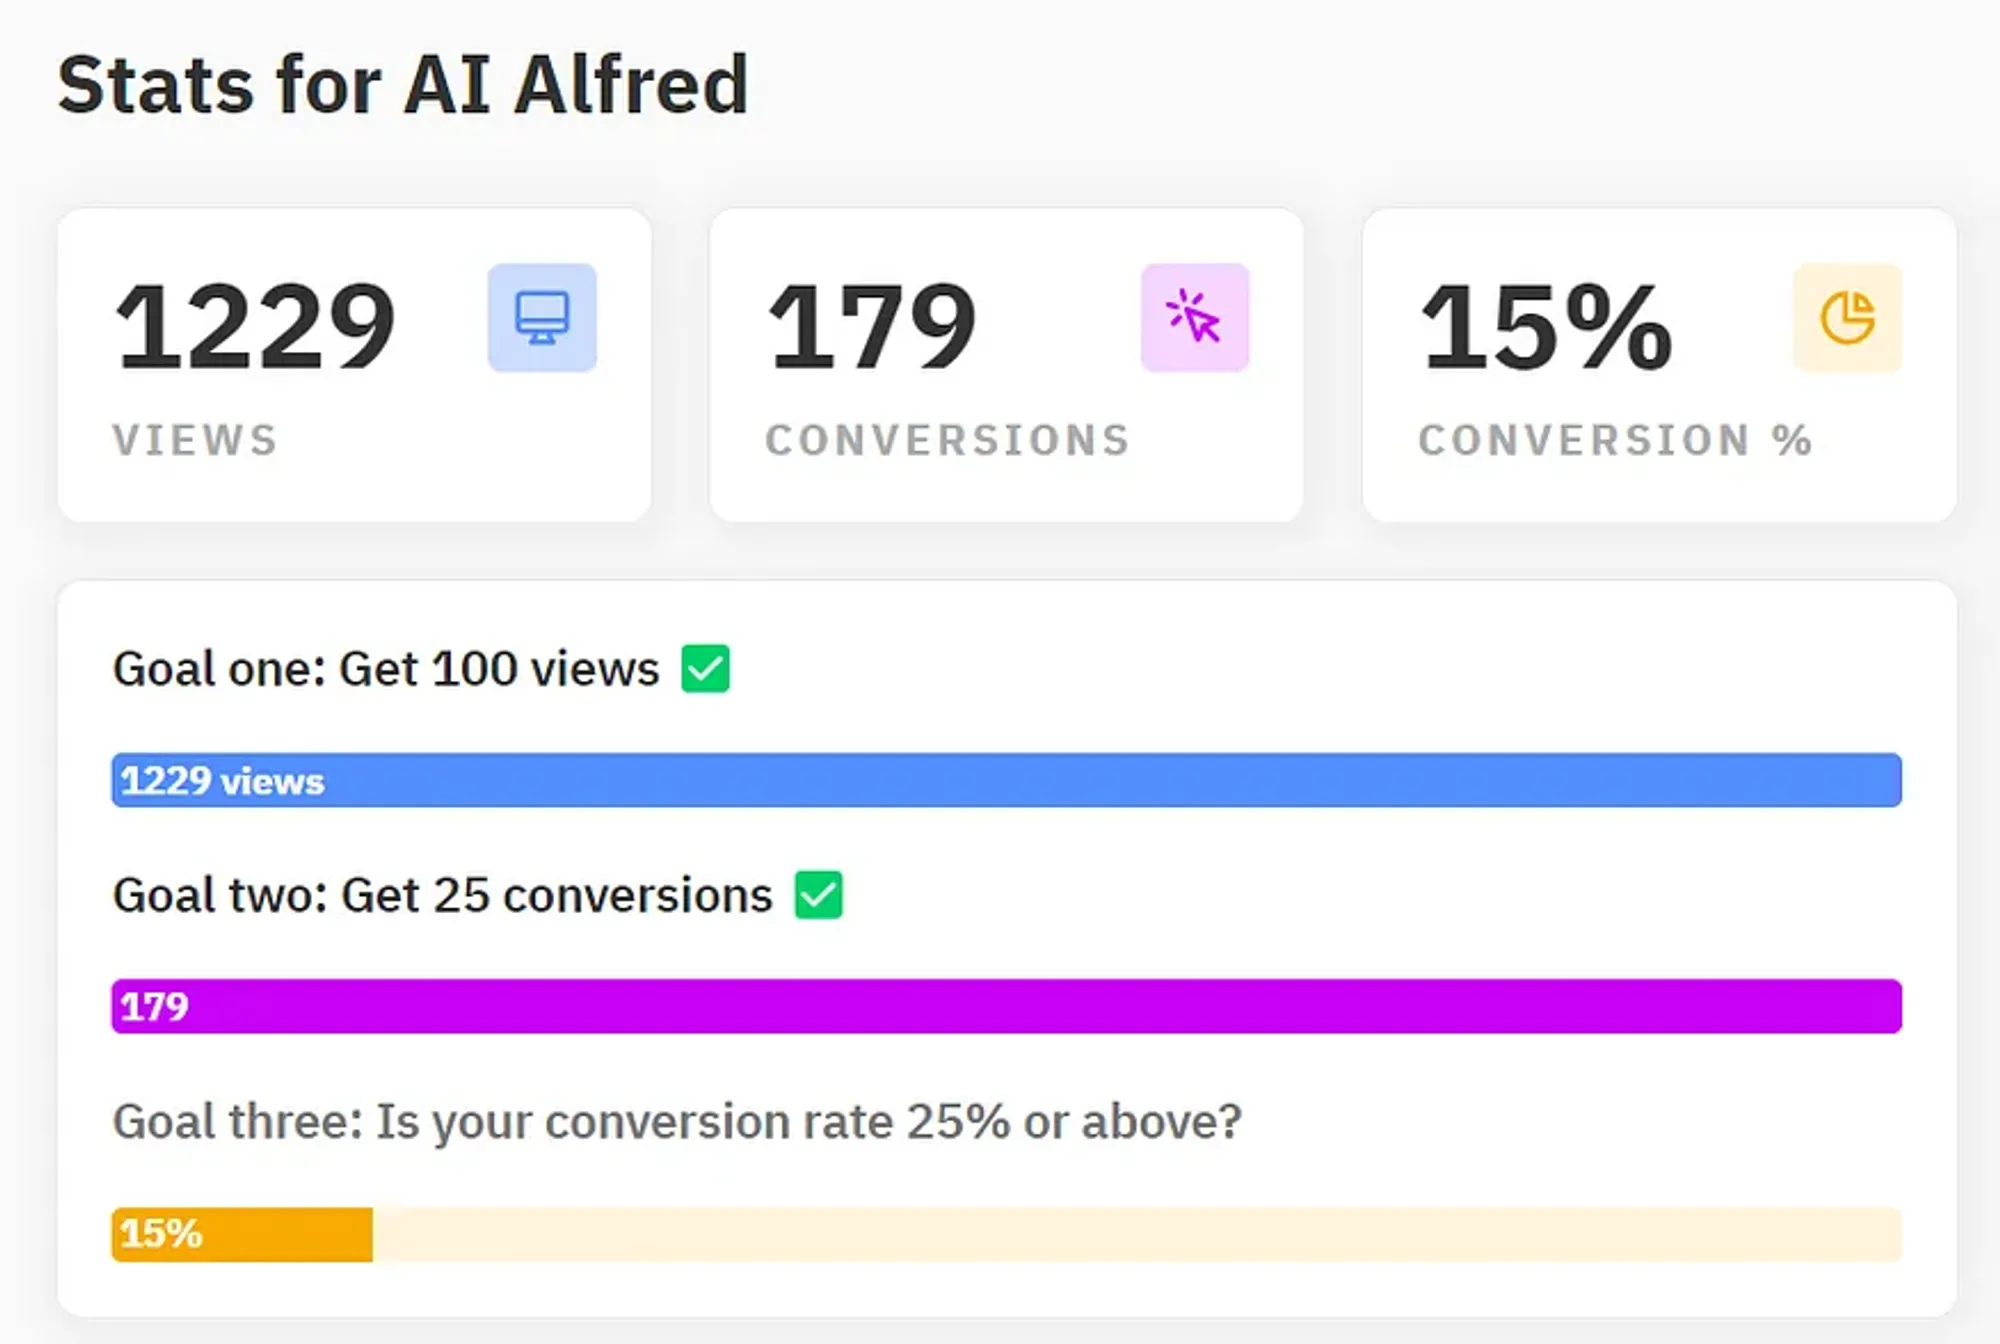
Task: Click the blue monitor views icon
Action: pyautogui.click(x=542, y=318)
